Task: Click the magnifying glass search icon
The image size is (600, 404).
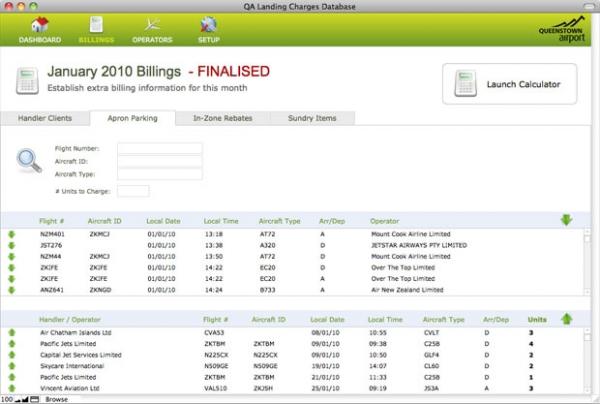Action: 29,161
